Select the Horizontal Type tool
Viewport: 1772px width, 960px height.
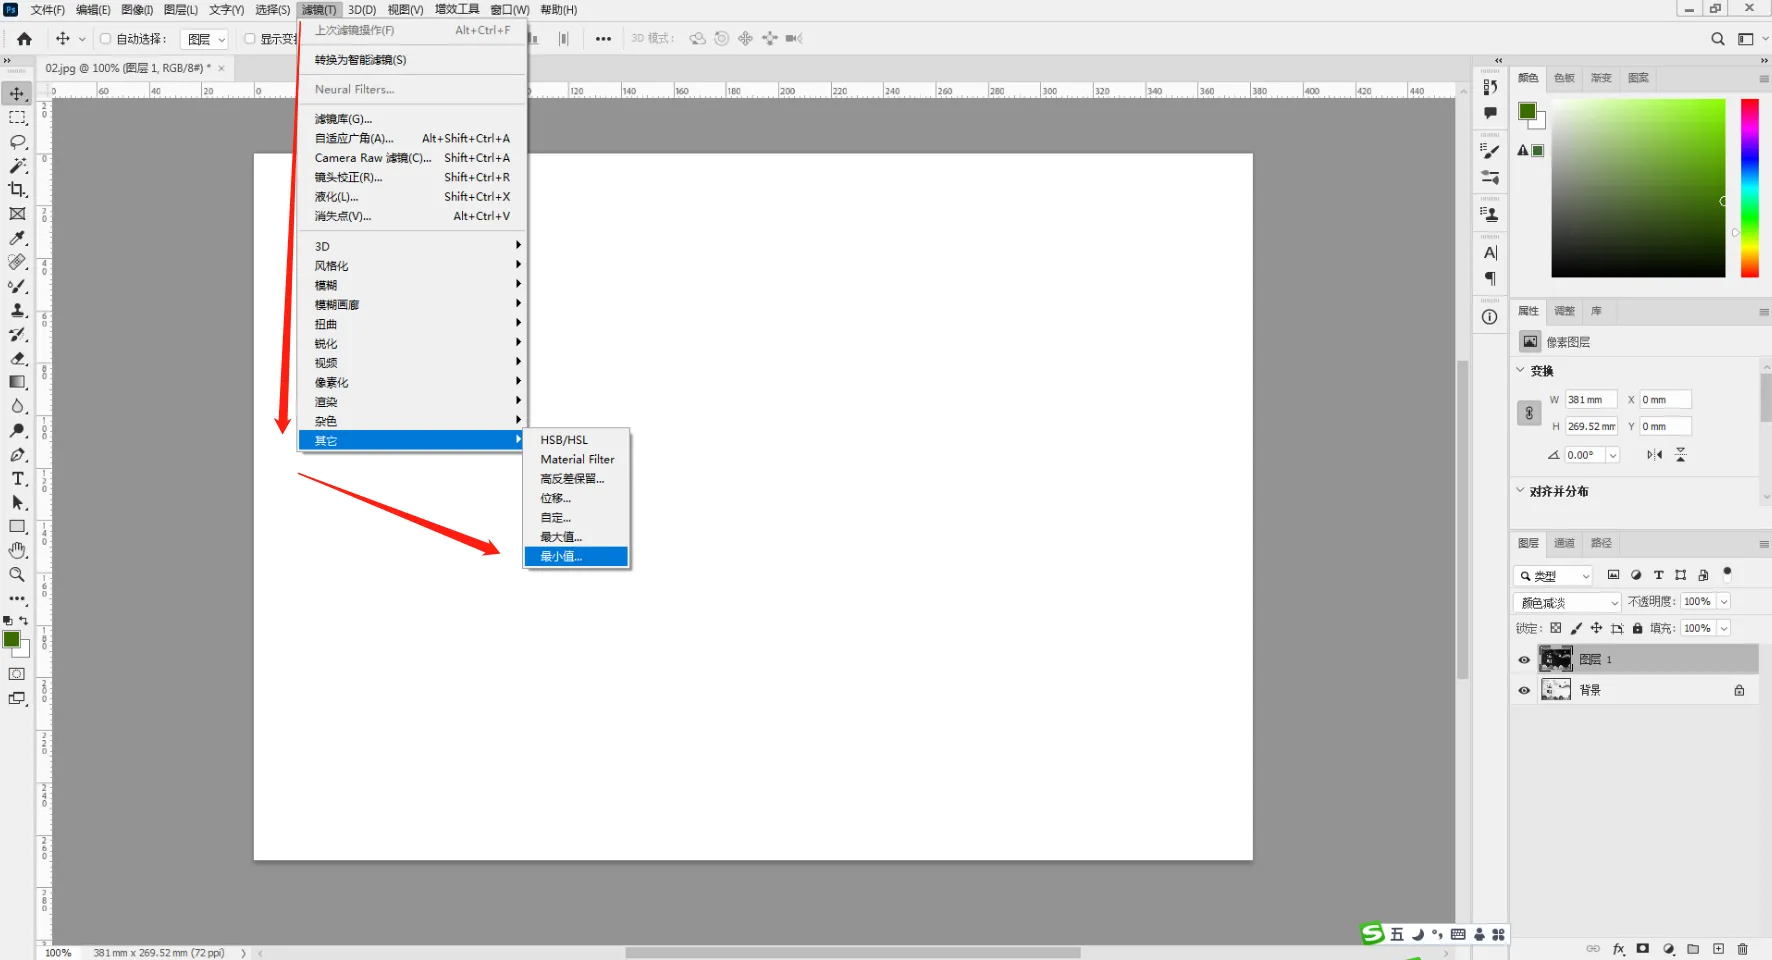pos(17,479)
